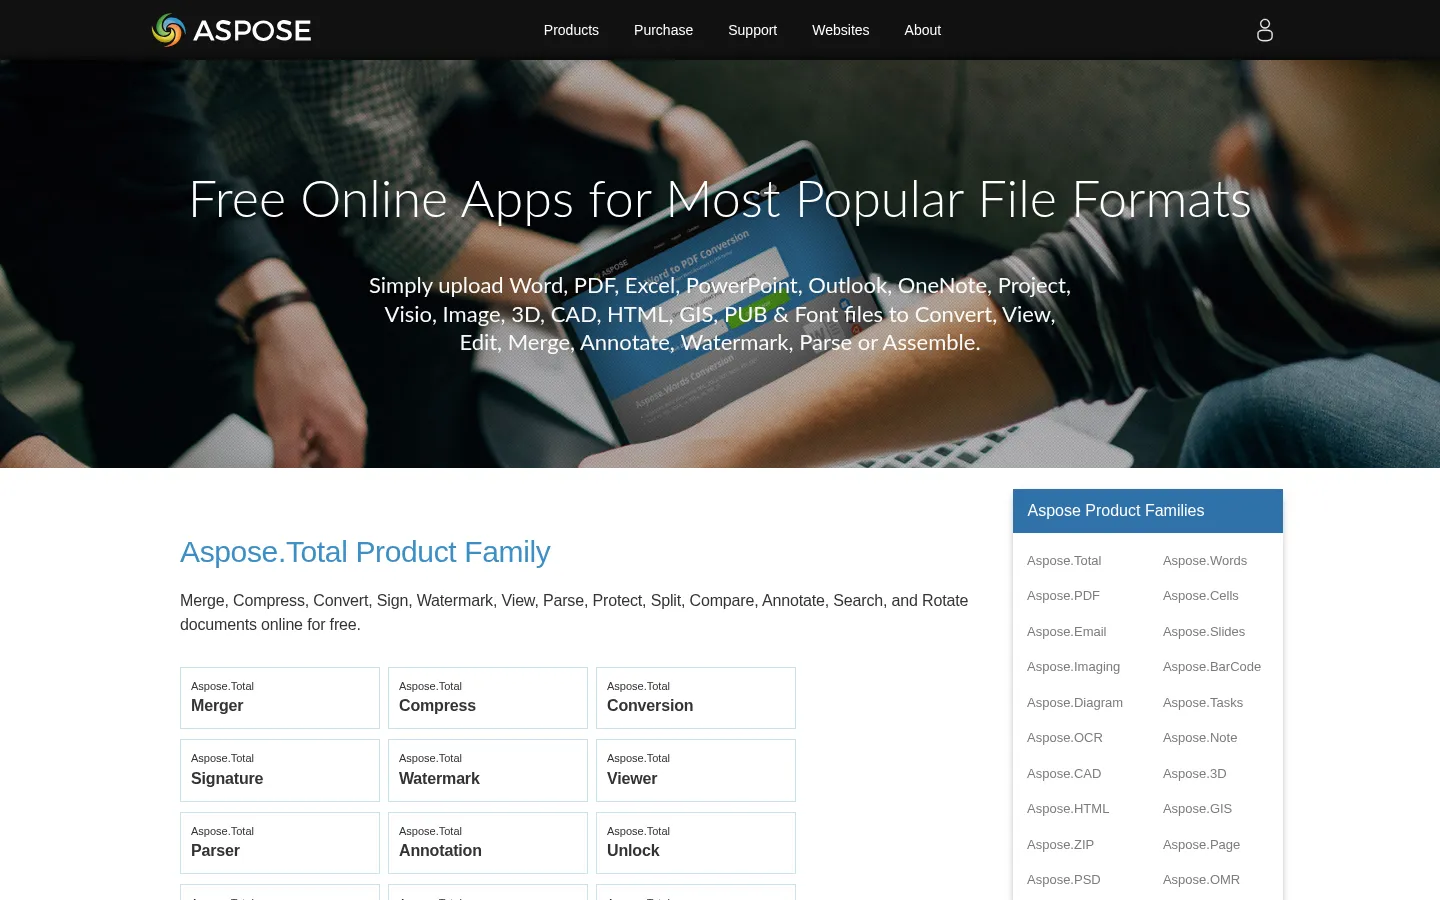Click the Aspose logo in header

(x=231, y=30)
